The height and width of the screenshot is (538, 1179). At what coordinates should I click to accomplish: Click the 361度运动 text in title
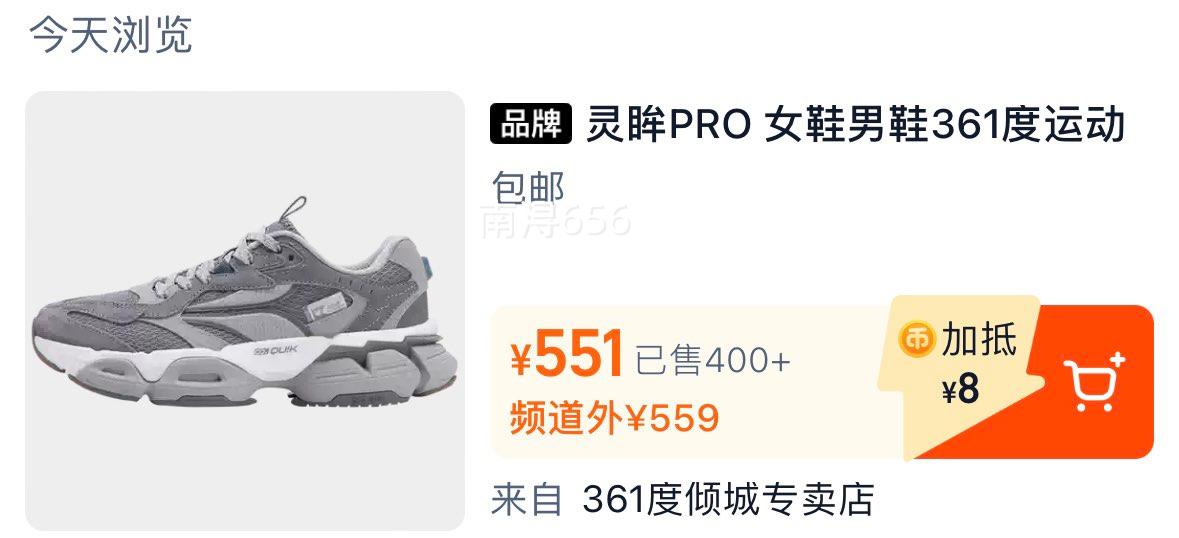[x=1028, y=124]
